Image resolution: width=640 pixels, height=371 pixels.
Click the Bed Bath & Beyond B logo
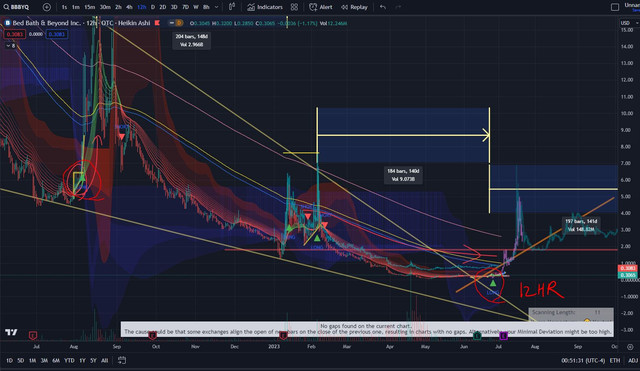(x=7, y=23)
